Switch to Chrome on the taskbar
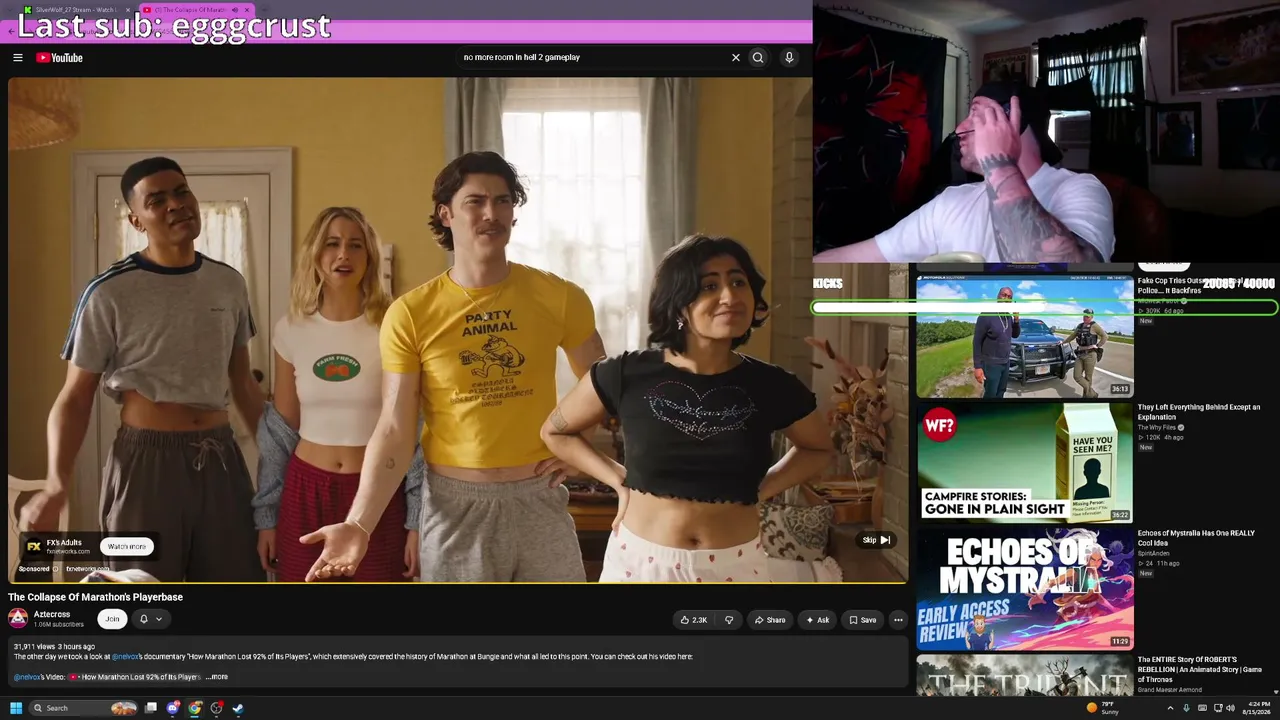 [x=195, y=708]
